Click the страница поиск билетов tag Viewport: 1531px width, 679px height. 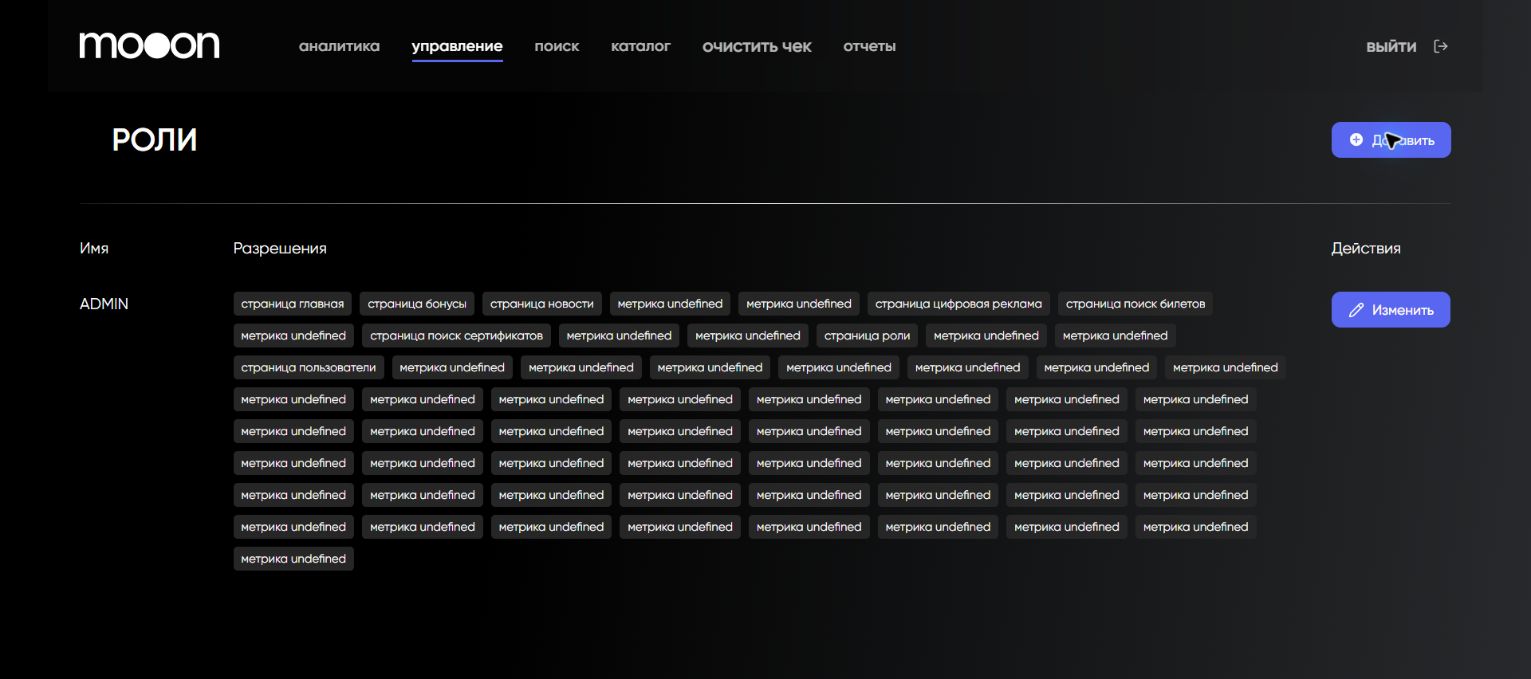(x=1136, y=304)
